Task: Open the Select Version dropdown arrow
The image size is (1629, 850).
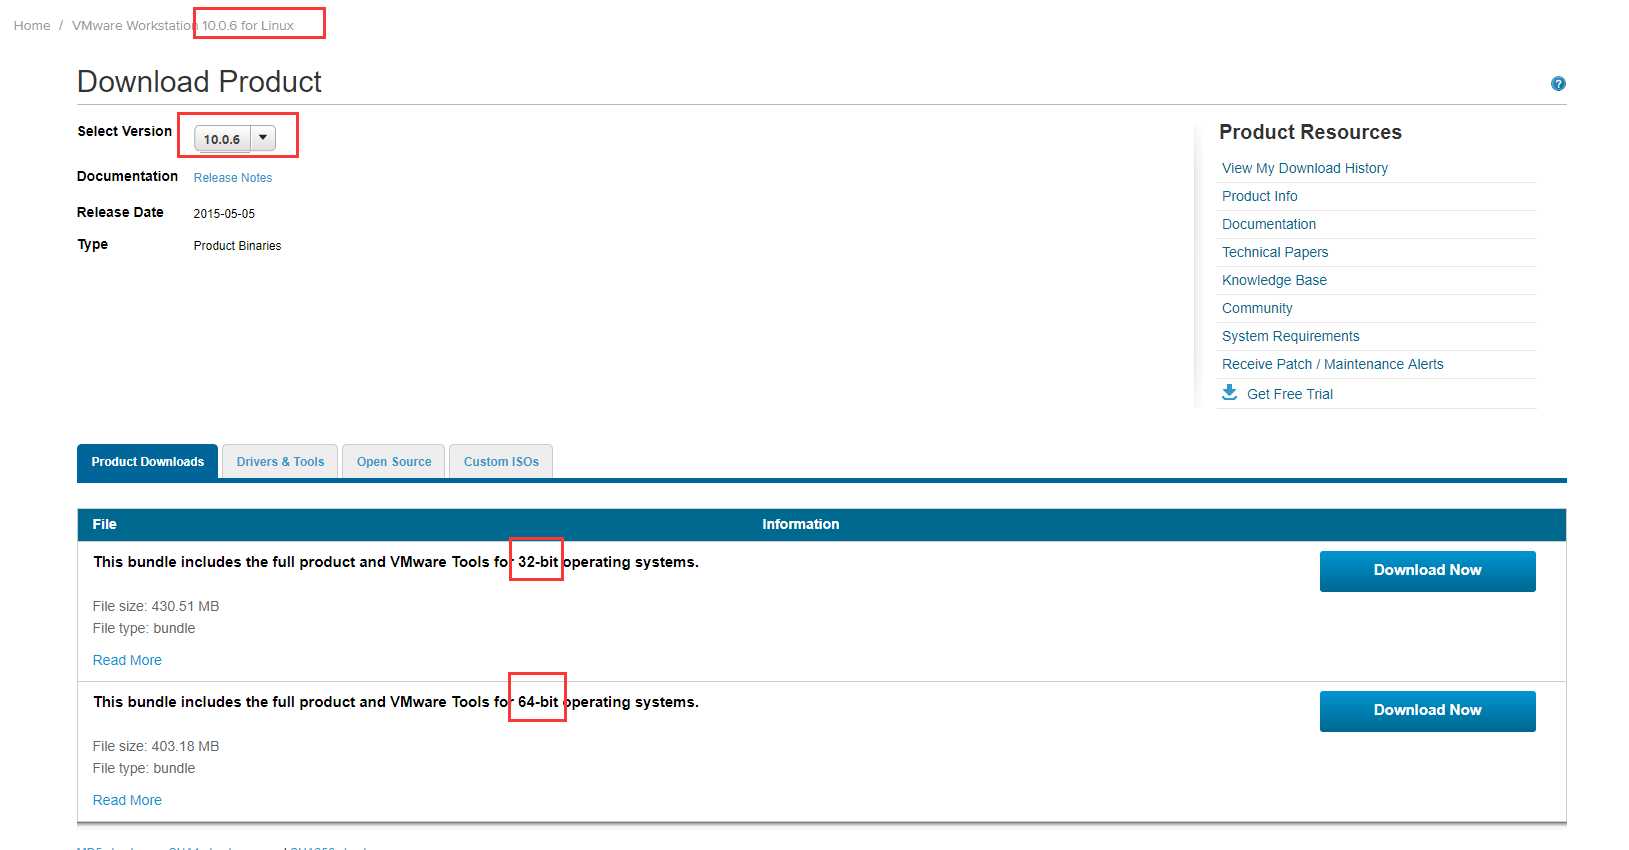Action: (263, 138)
